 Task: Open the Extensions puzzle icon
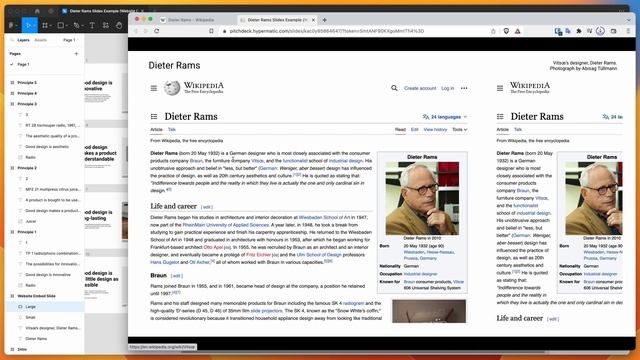tap(579, 31)
